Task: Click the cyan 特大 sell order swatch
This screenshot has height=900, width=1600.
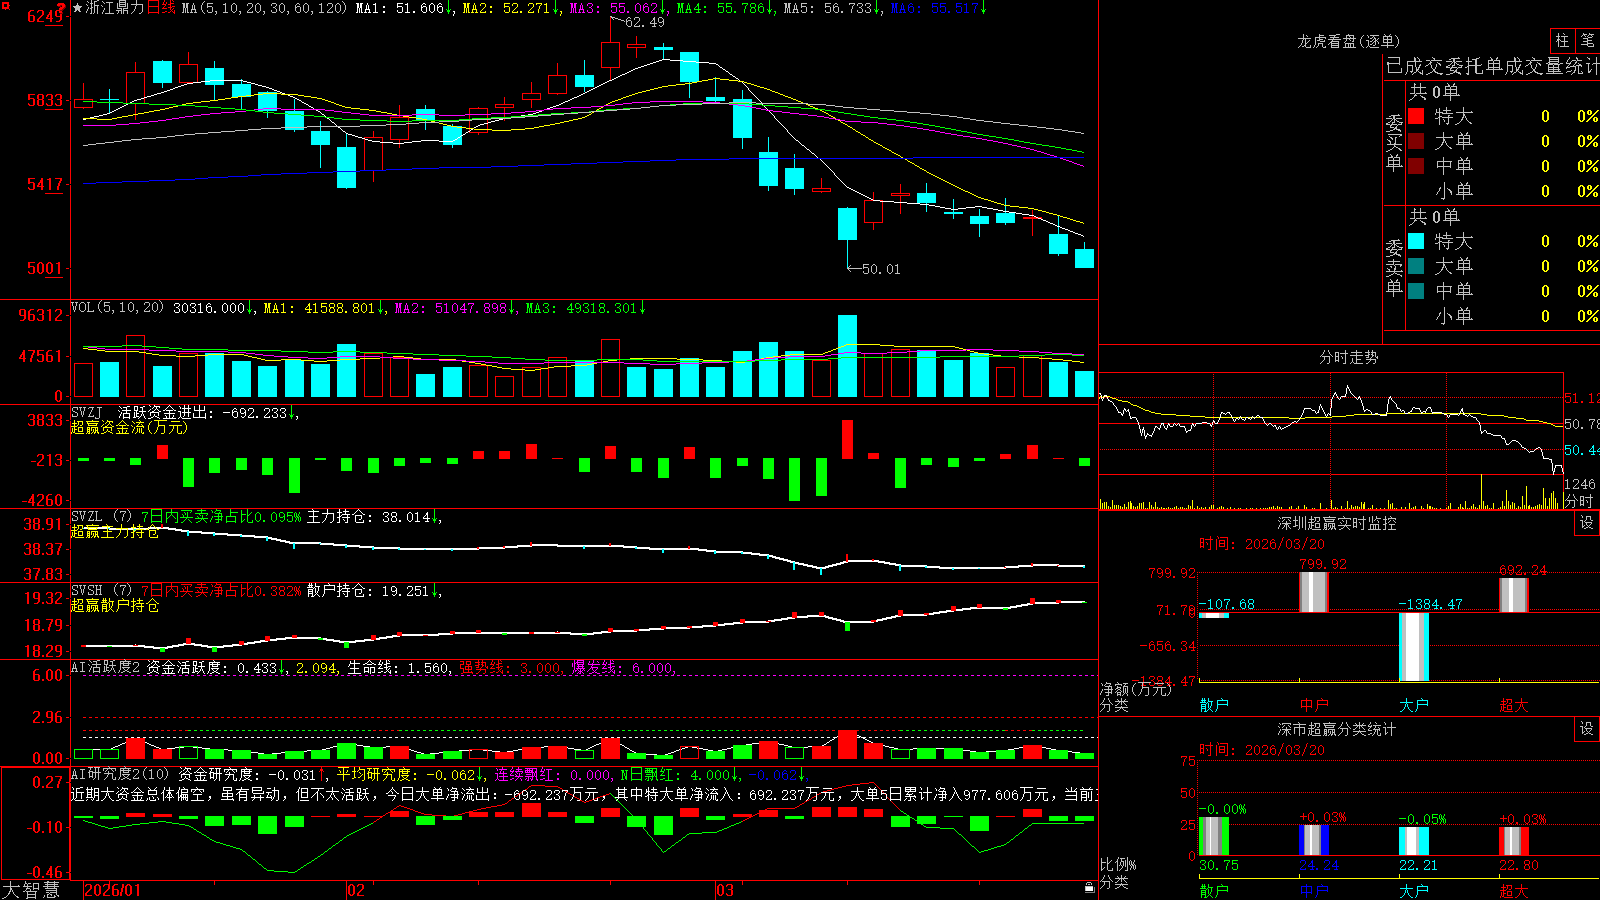Action: pyautogui.click(x=1416, y=241)
